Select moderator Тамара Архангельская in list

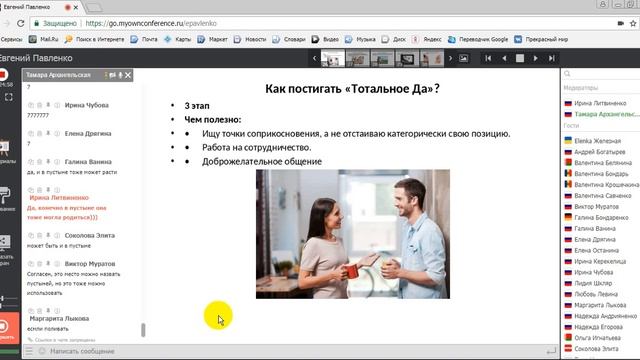(601, 114)
